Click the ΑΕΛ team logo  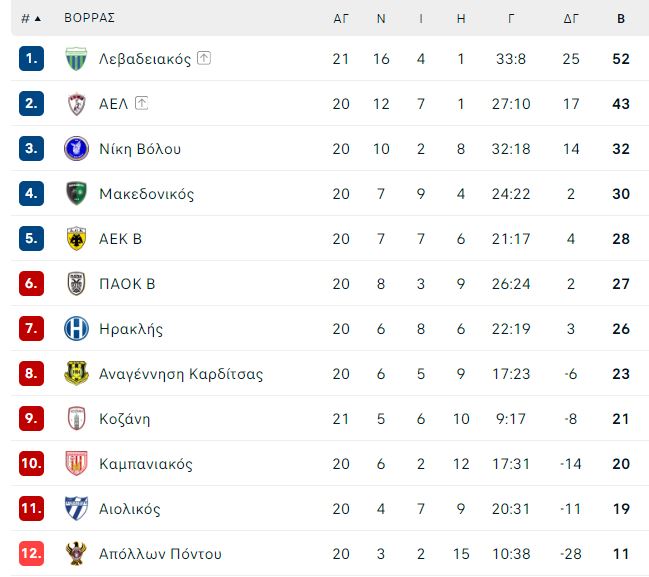tap(76, 104)
